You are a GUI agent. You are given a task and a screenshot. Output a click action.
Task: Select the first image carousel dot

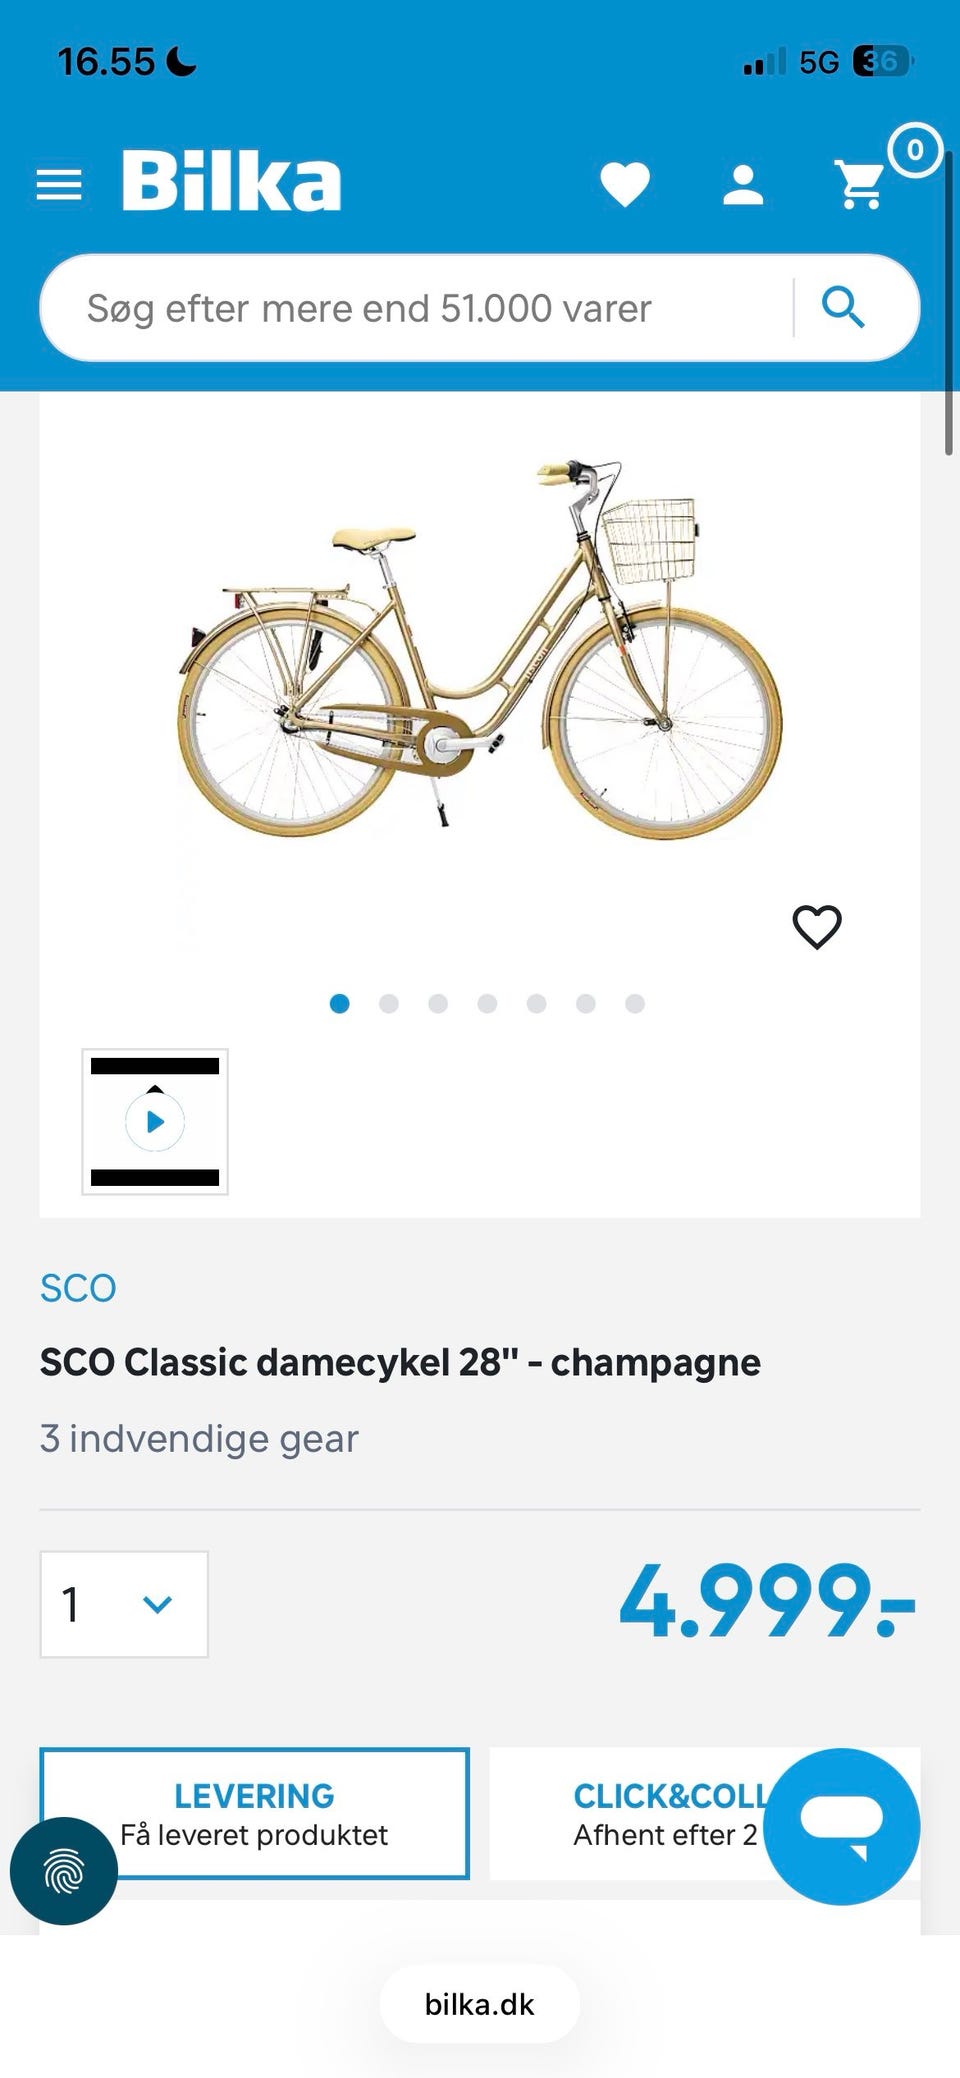(340, 1003)
